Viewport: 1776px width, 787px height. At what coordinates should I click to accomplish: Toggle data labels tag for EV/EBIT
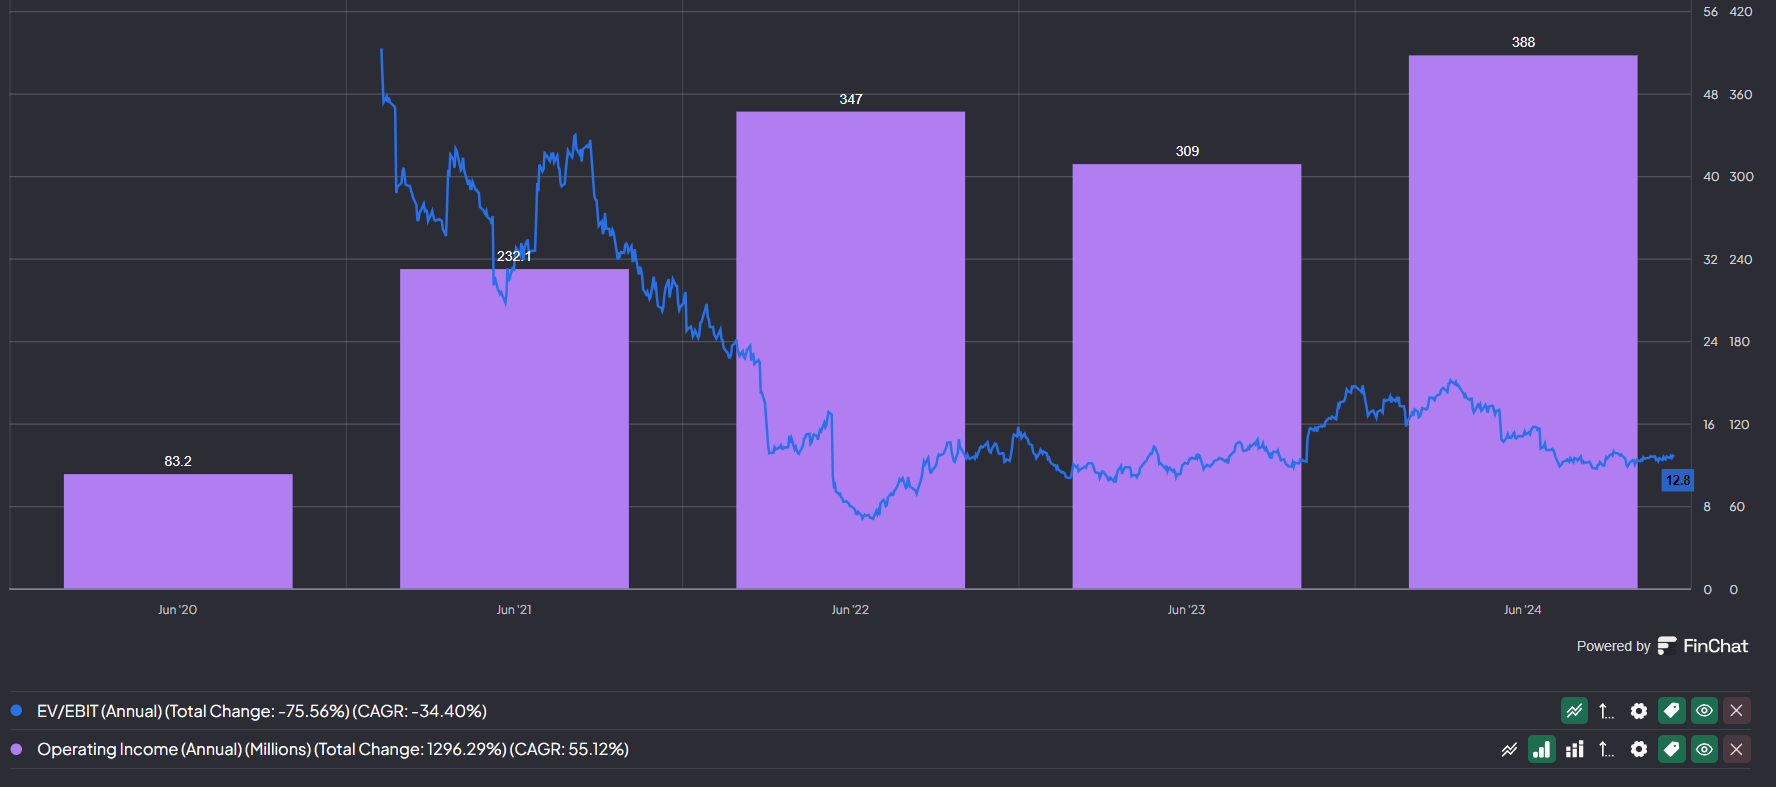click(1671, 711)
